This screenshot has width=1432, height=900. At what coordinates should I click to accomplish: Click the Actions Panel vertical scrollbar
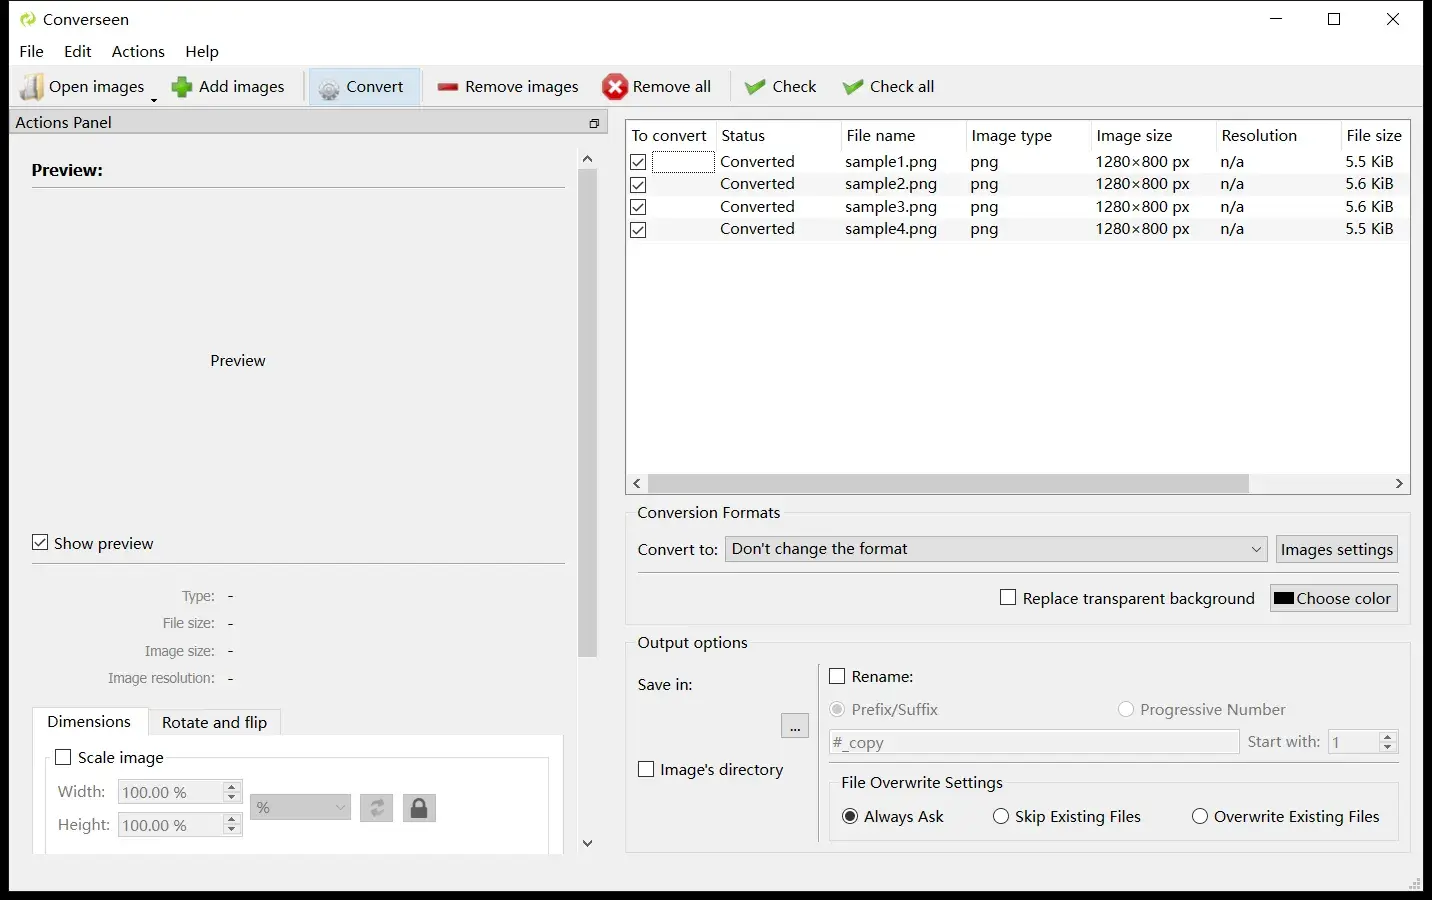(588, 412)
